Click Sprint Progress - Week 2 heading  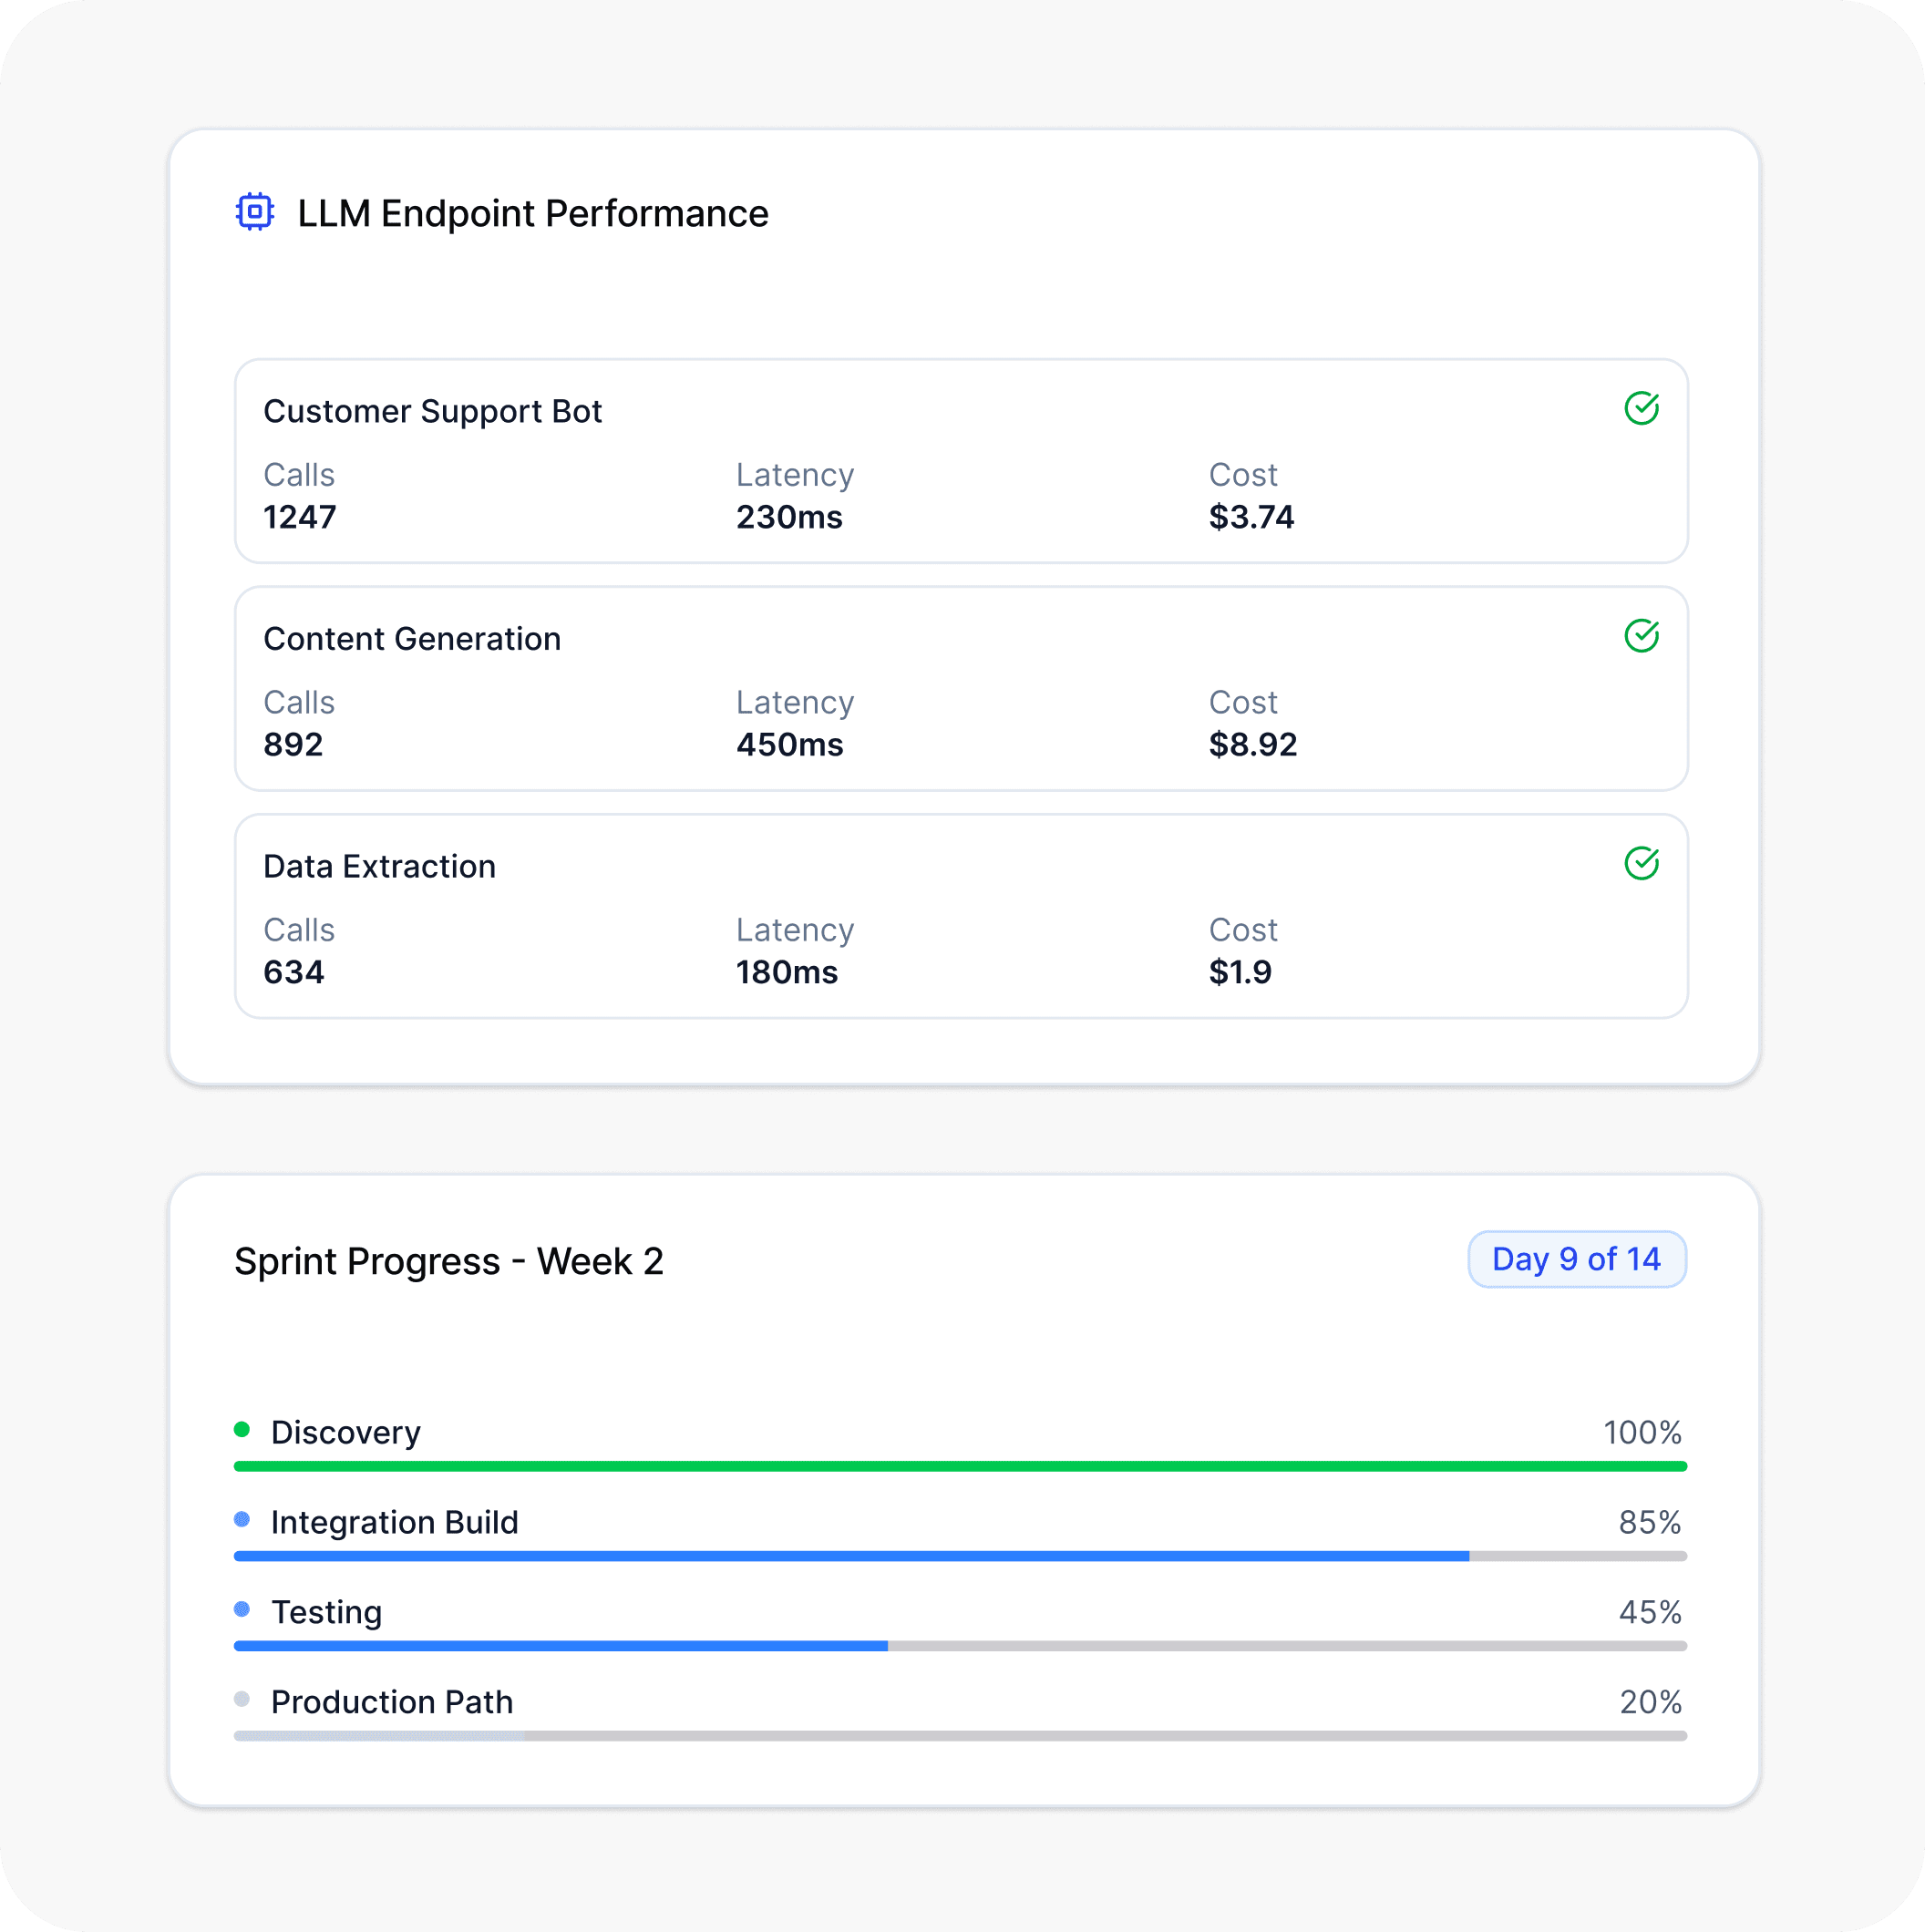449,1261
